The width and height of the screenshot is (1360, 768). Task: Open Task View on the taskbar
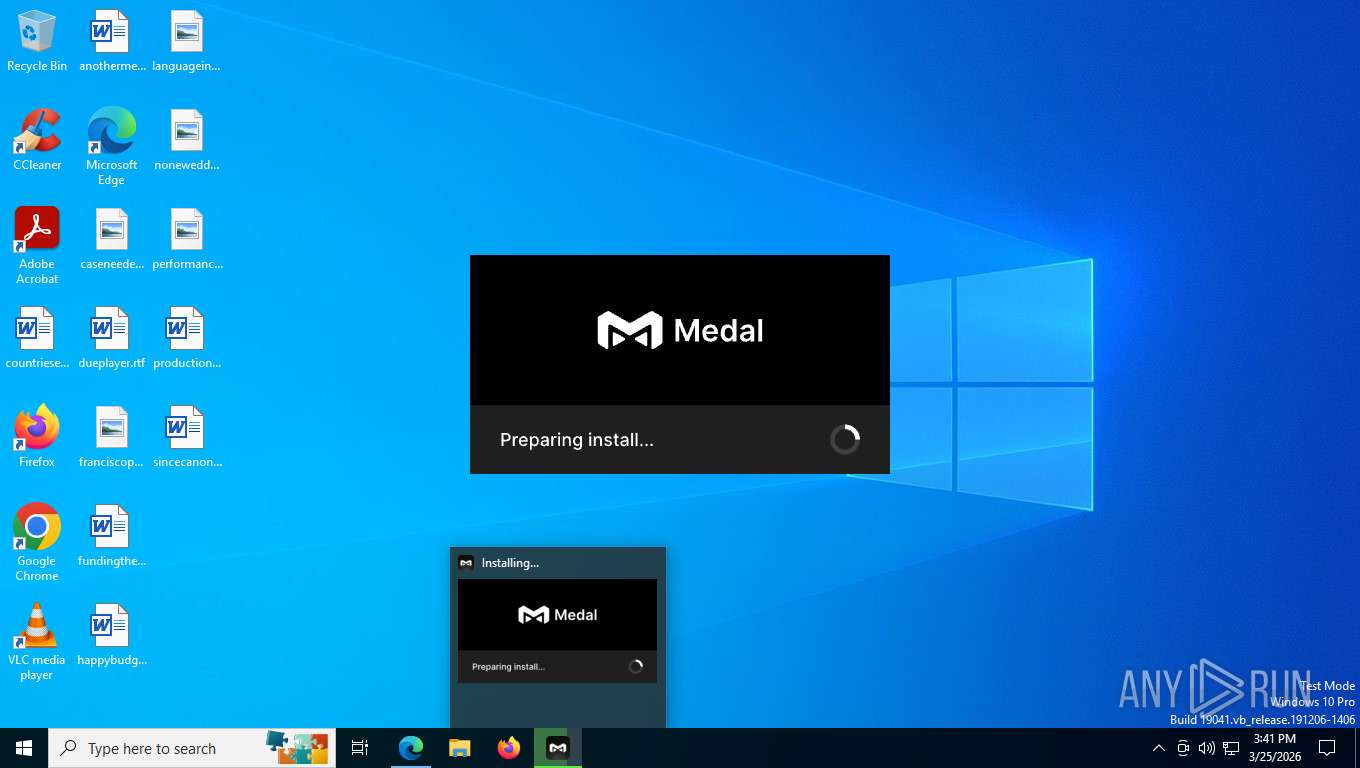pyautogui.click(x=360, y=747)
